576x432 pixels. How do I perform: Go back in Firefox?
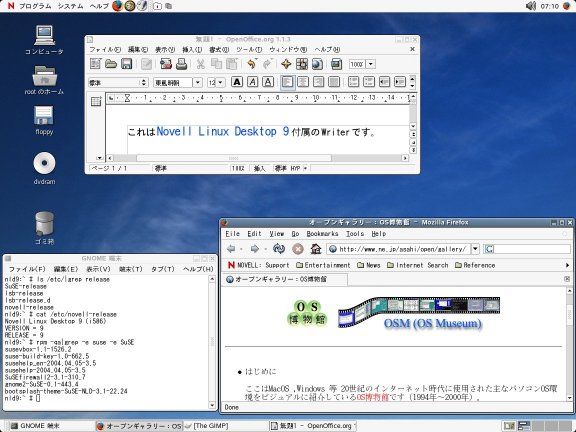coord(231,249)
